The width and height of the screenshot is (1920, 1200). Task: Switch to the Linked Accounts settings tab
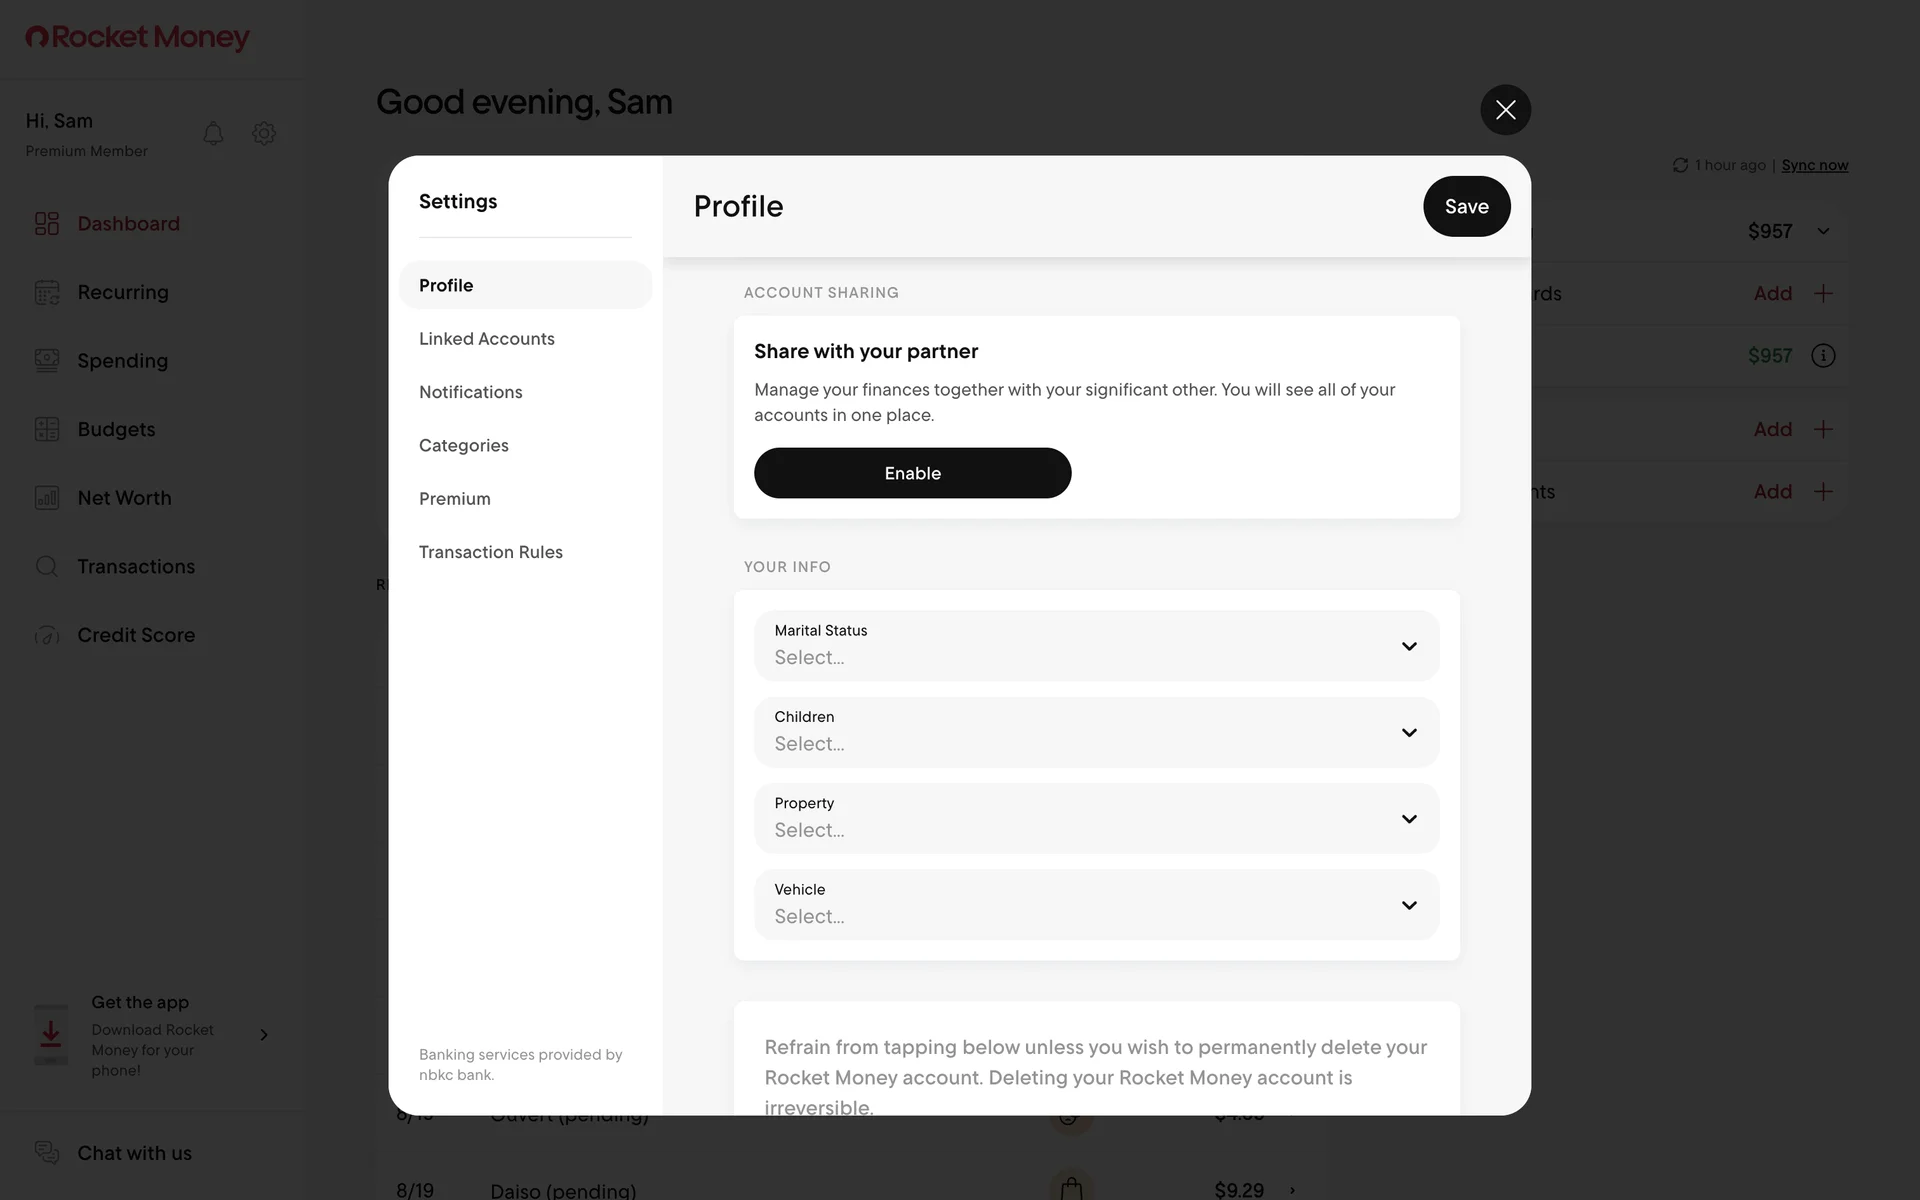click(x=487, y=339)
